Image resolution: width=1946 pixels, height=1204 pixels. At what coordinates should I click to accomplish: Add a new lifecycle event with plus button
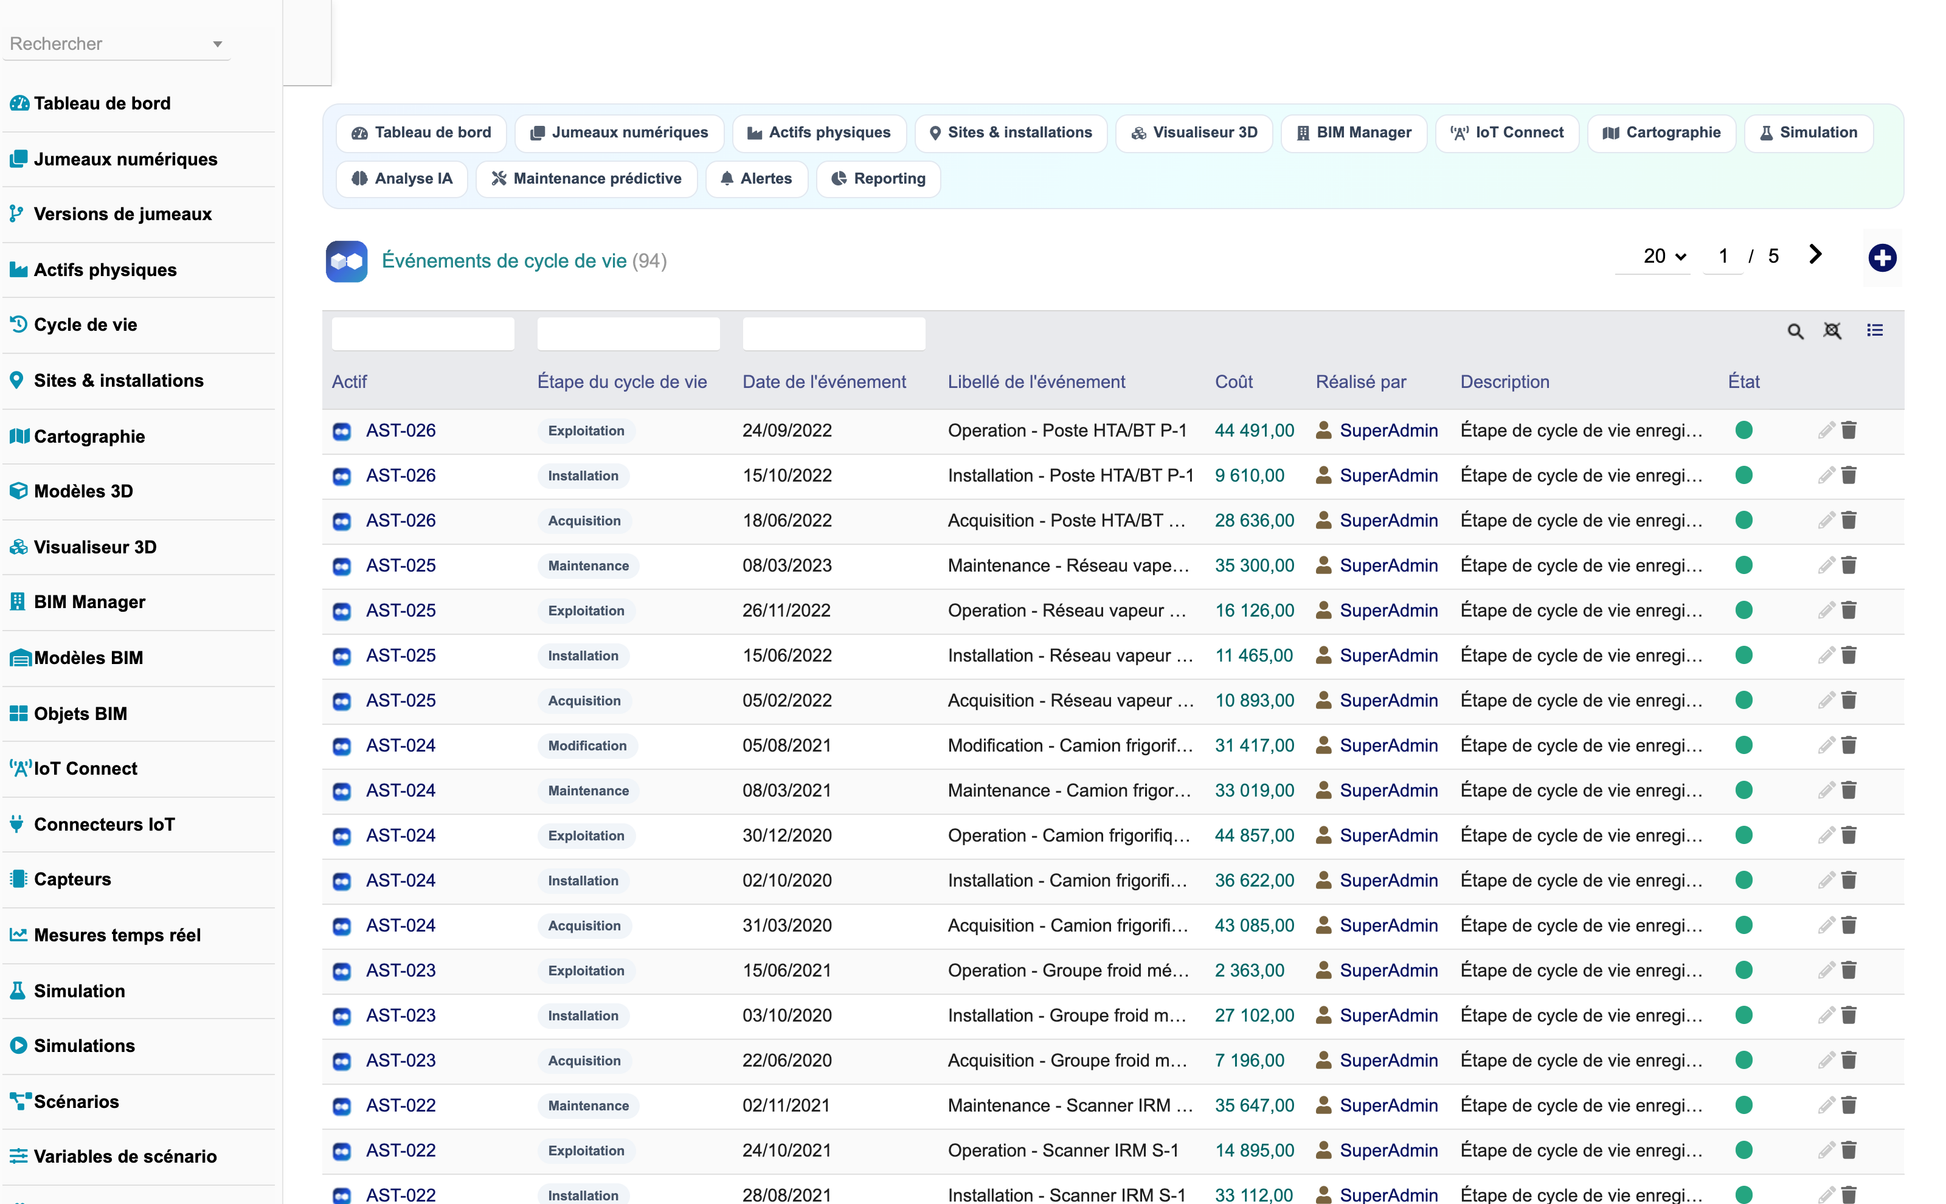tap(1882, 258)
